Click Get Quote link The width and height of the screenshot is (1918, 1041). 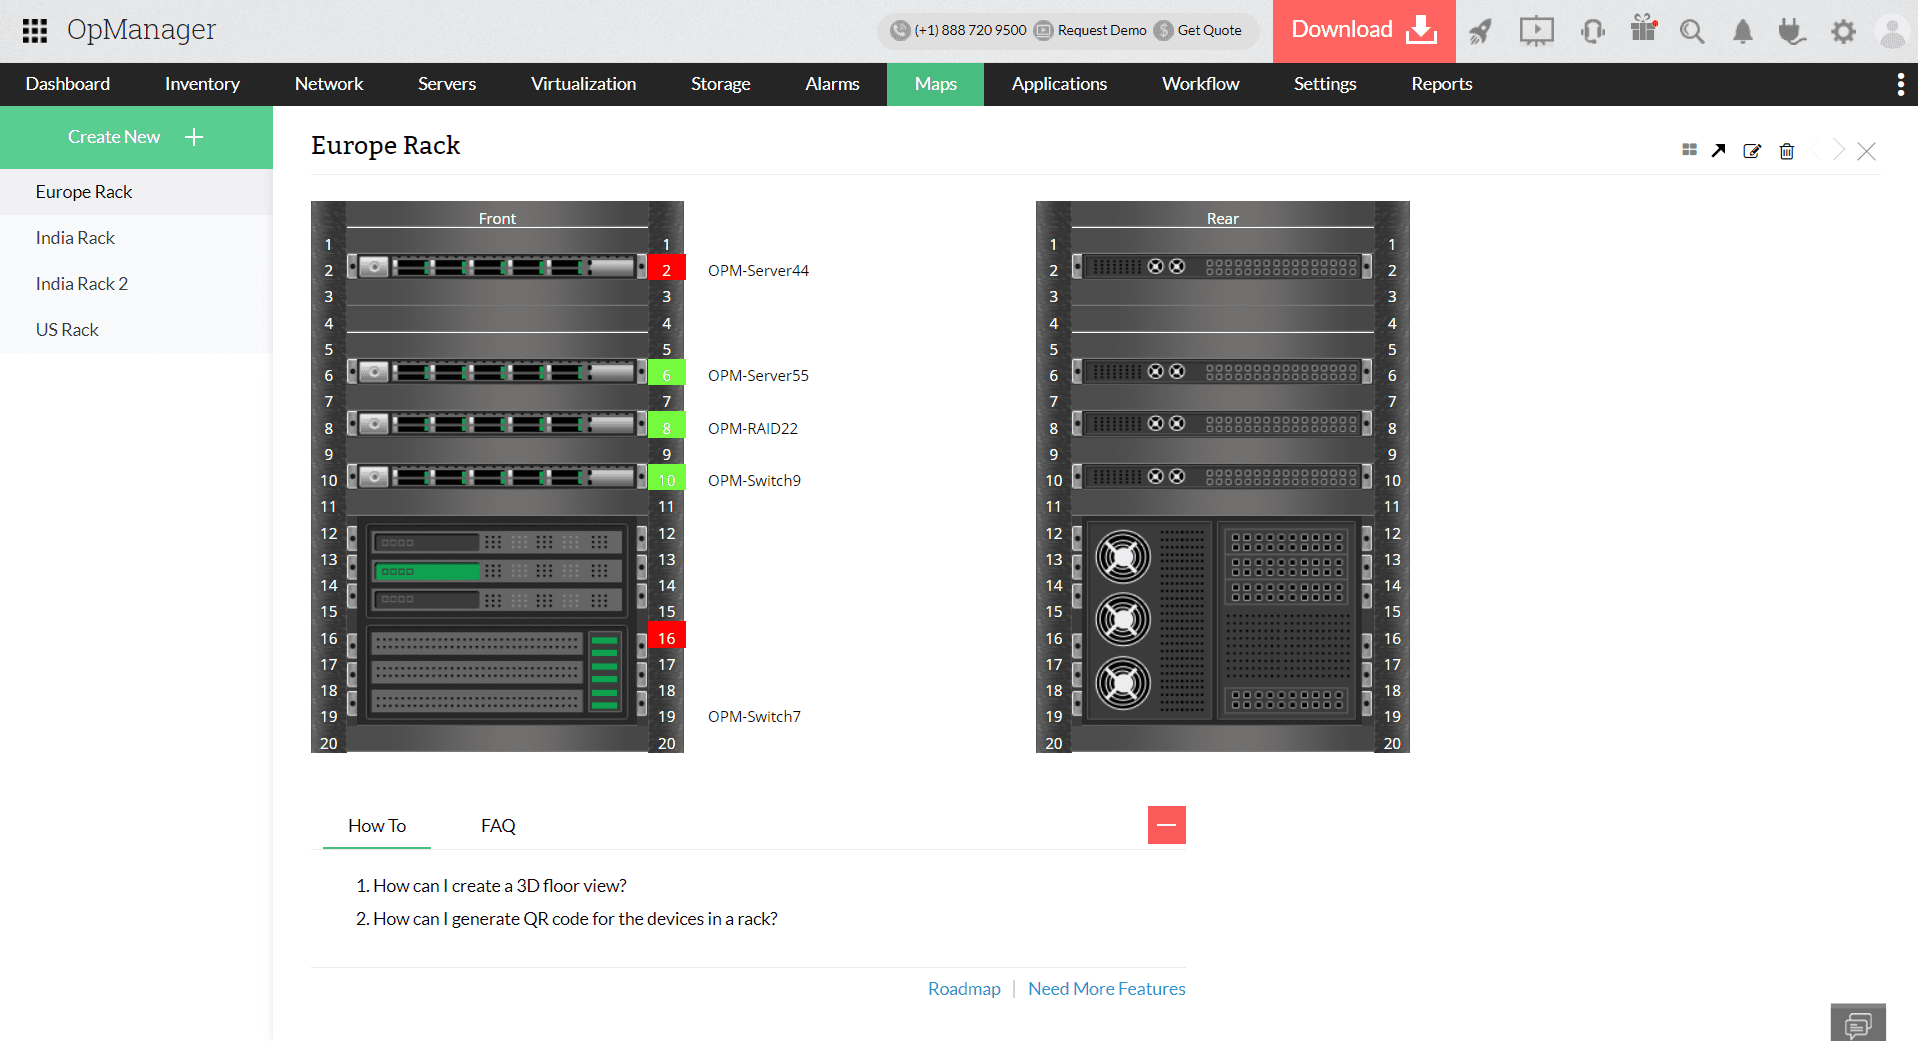[x=1209, y=30]
